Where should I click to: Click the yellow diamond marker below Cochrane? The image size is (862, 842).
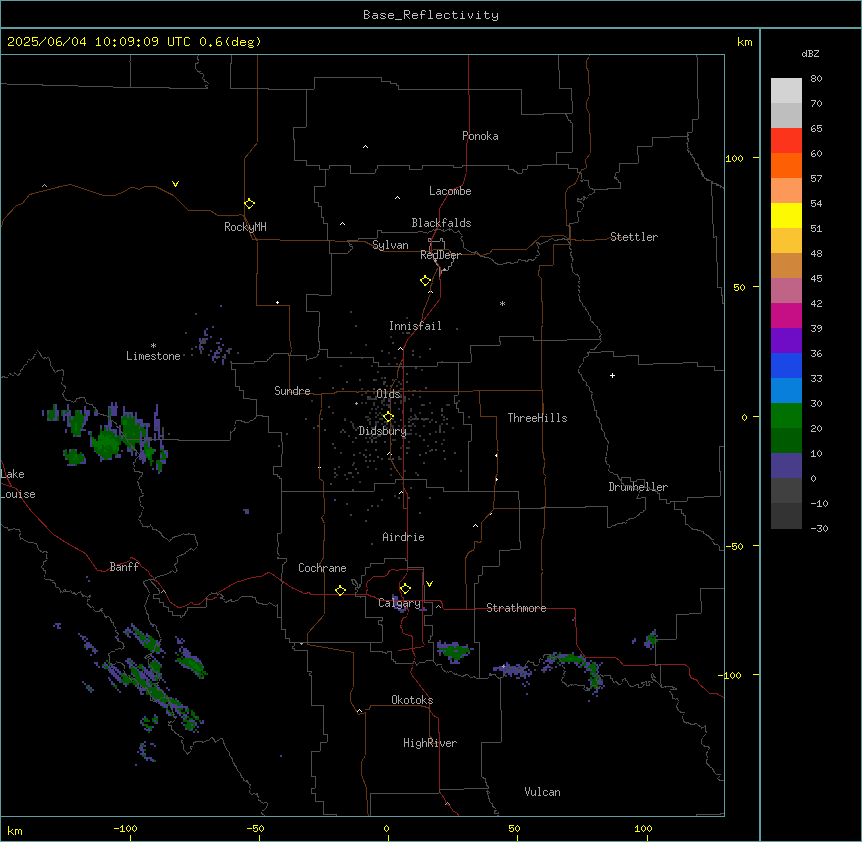point(340,590)
